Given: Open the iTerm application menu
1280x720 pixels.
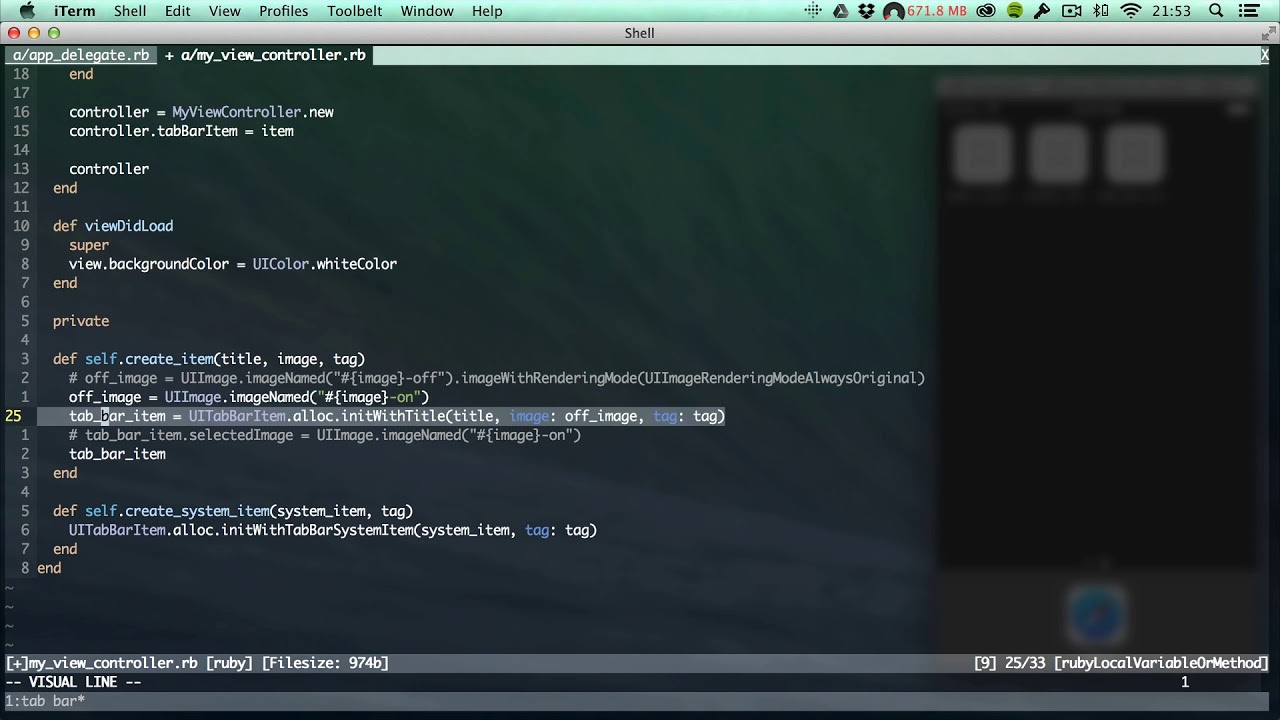Looking at the screenshot, I should tap(75, 11).
